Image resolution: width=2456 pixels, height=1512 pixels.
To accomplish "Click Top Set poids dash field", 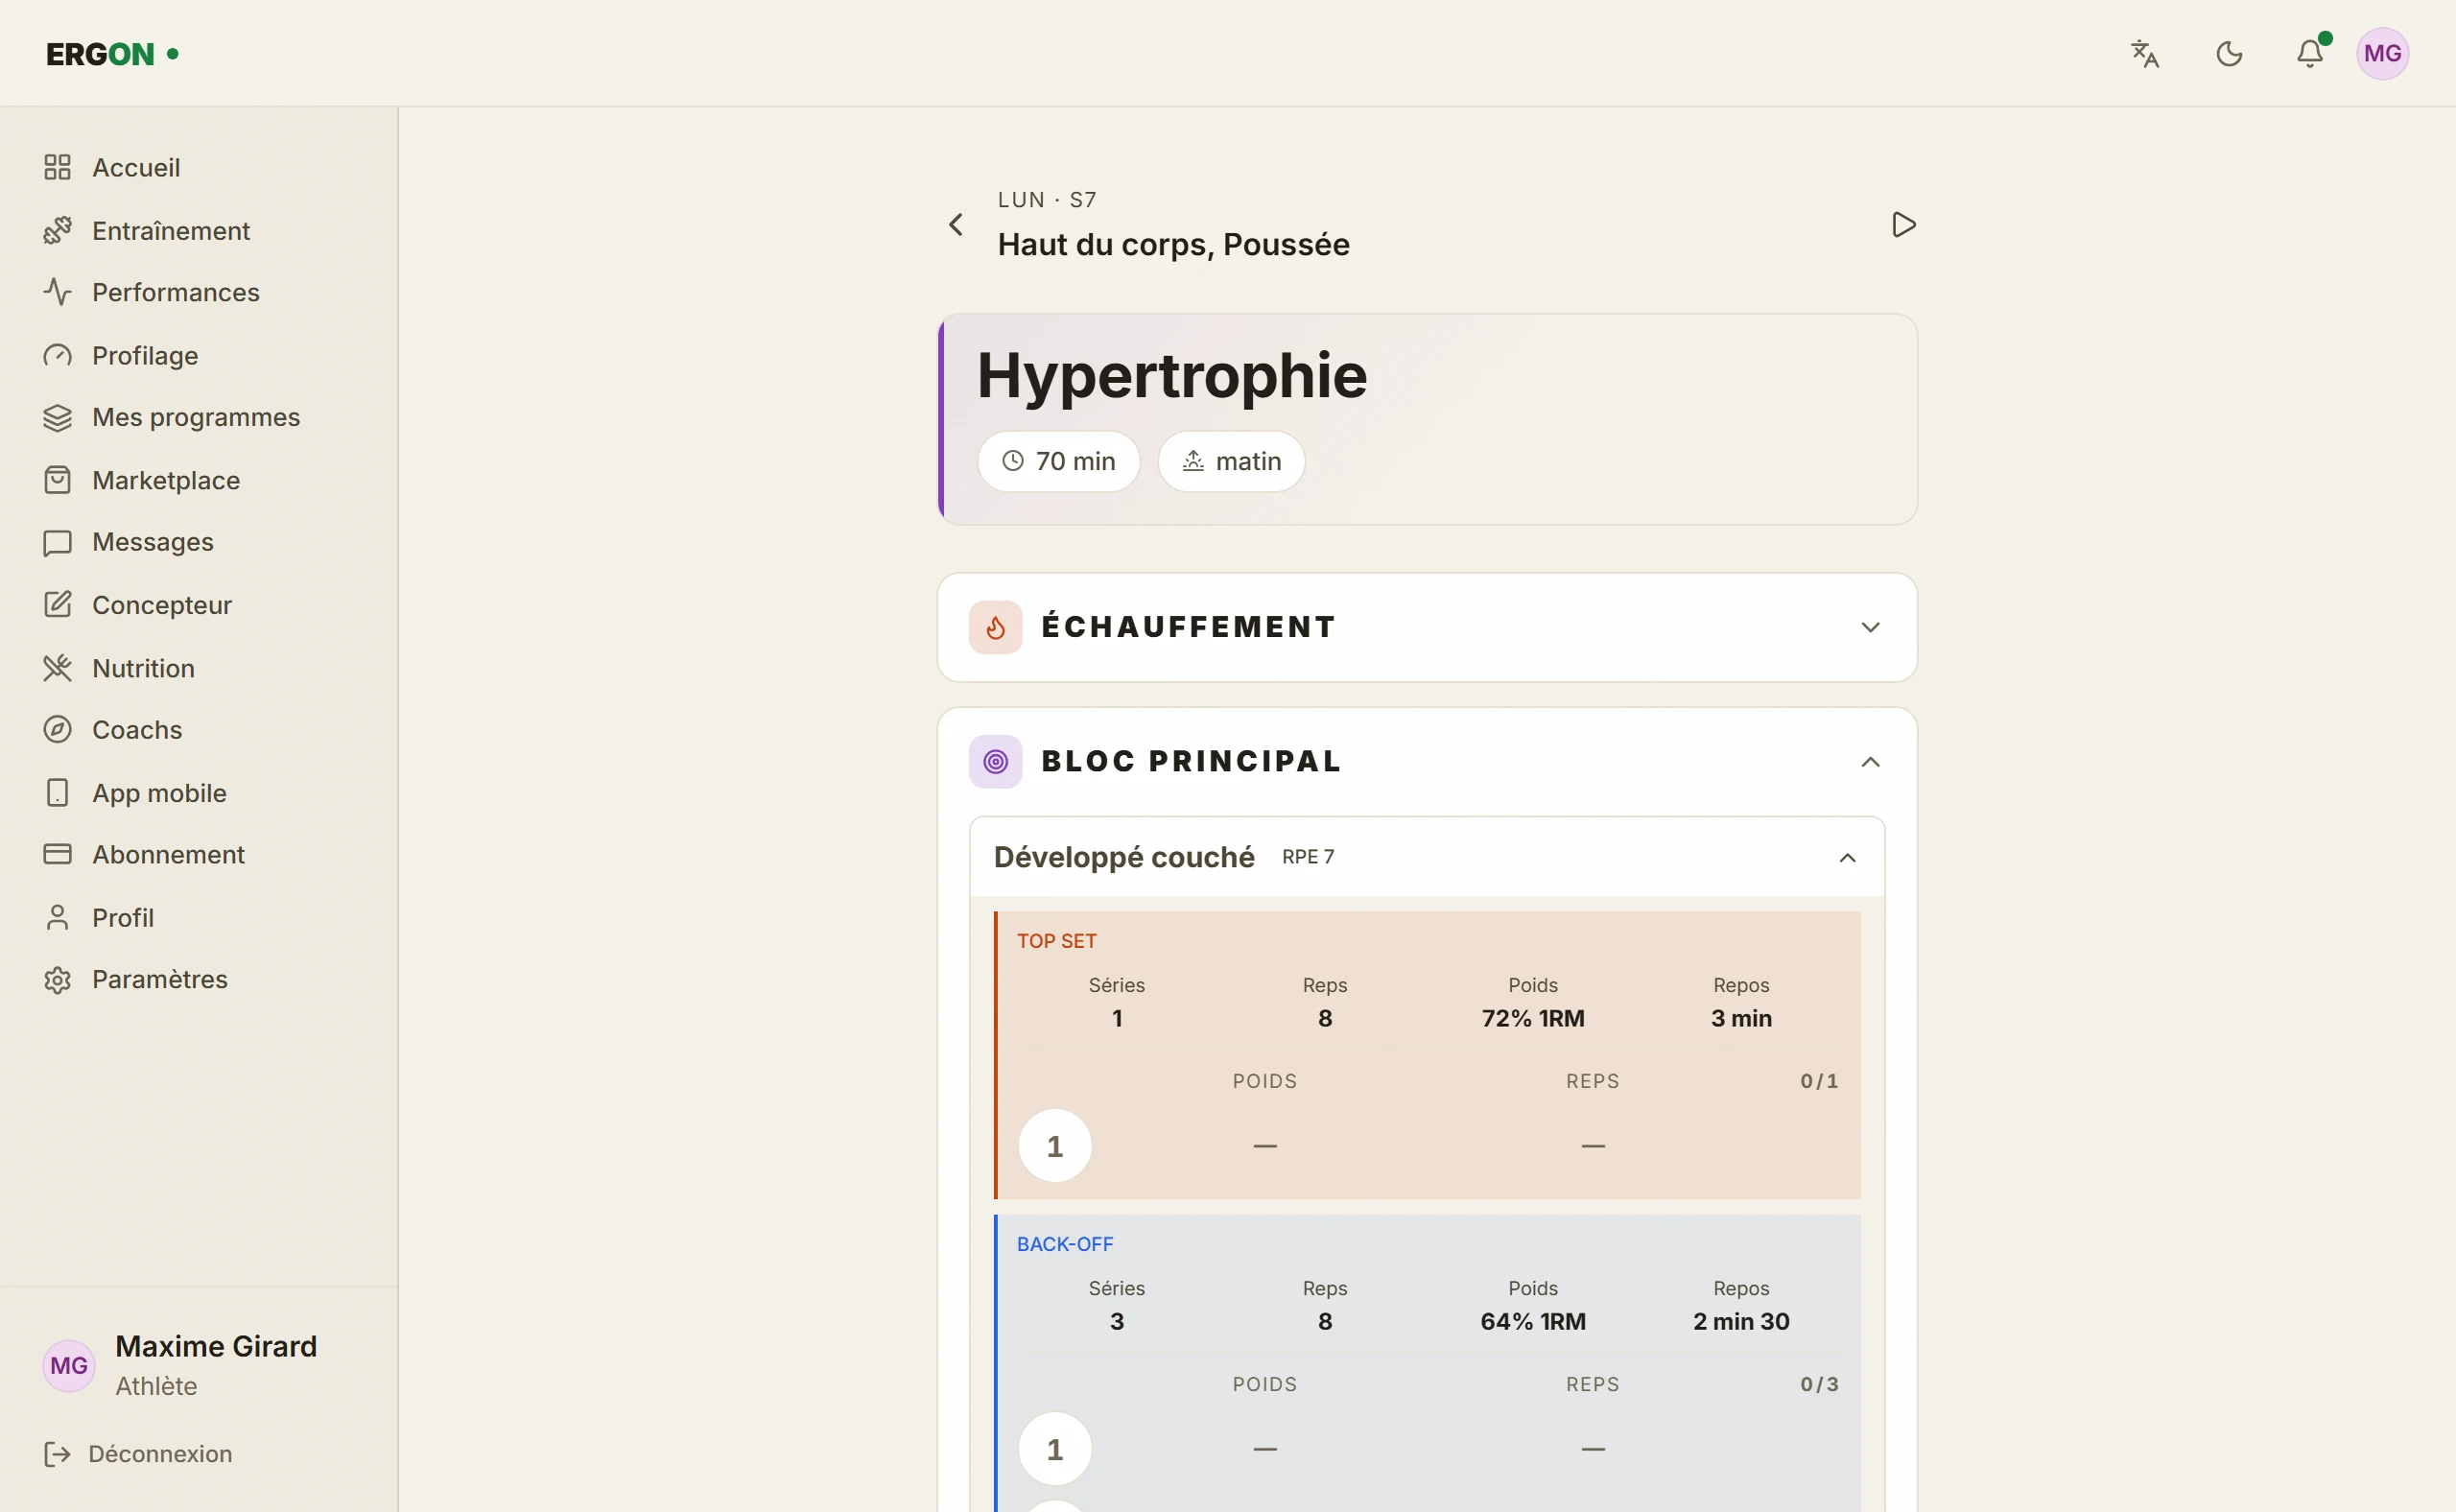I will pyautogui.click(x=1265, y=1146).
